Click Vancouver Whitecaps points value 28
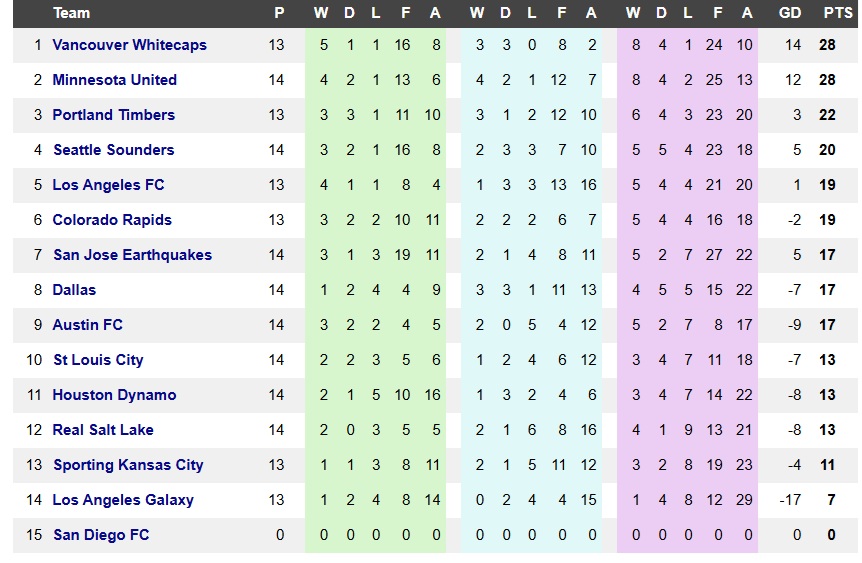 point(827,45)
